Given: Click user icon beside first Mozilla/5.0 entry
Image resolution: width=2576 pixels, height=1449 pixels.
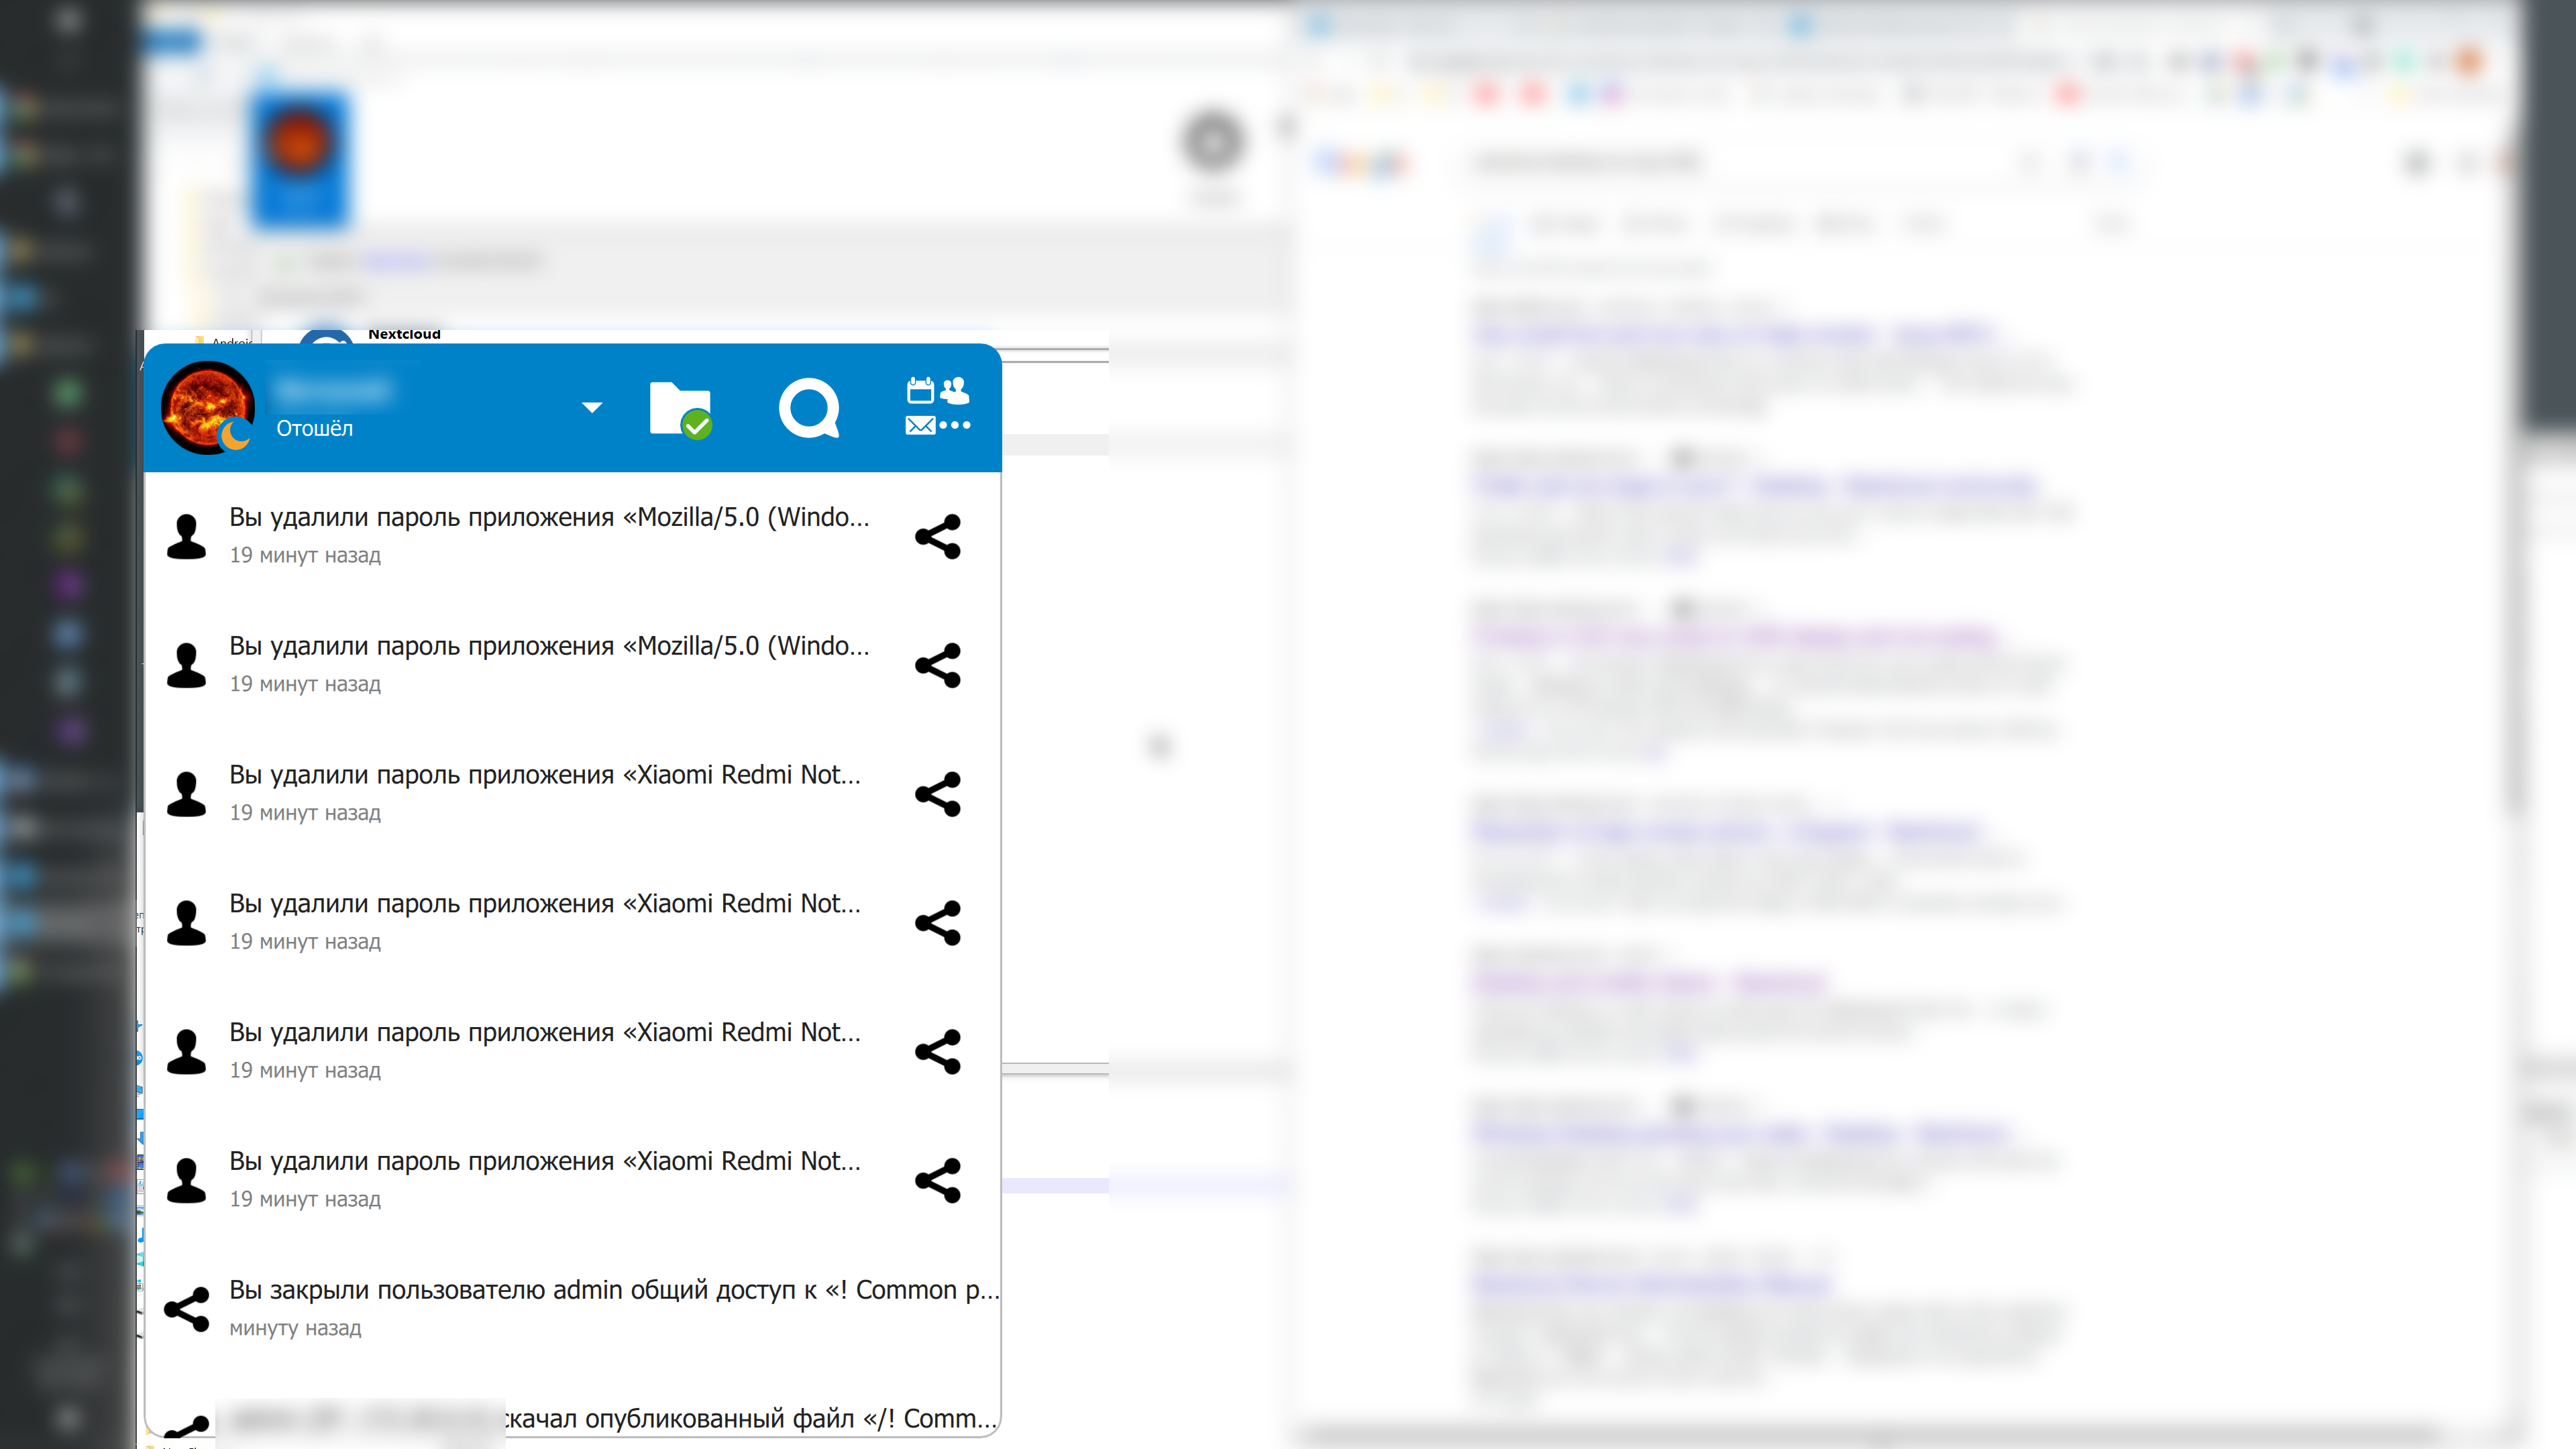Looking at the screenshot, I should [x=186, y=537].
